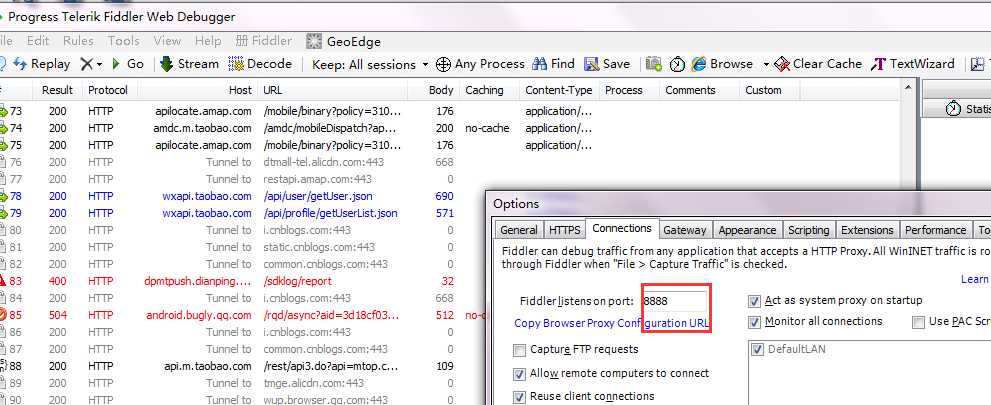Click the session list scroll up arrow

tap(908, 88)
